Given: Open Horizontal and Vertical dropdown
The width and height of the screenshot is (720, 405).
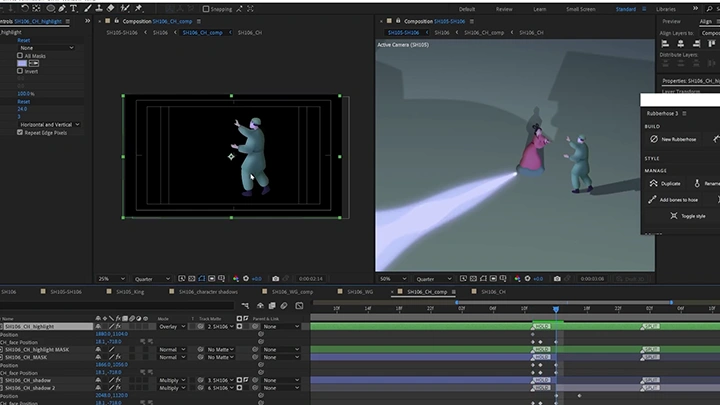Looking at the screenshot, I should [50, 124].
